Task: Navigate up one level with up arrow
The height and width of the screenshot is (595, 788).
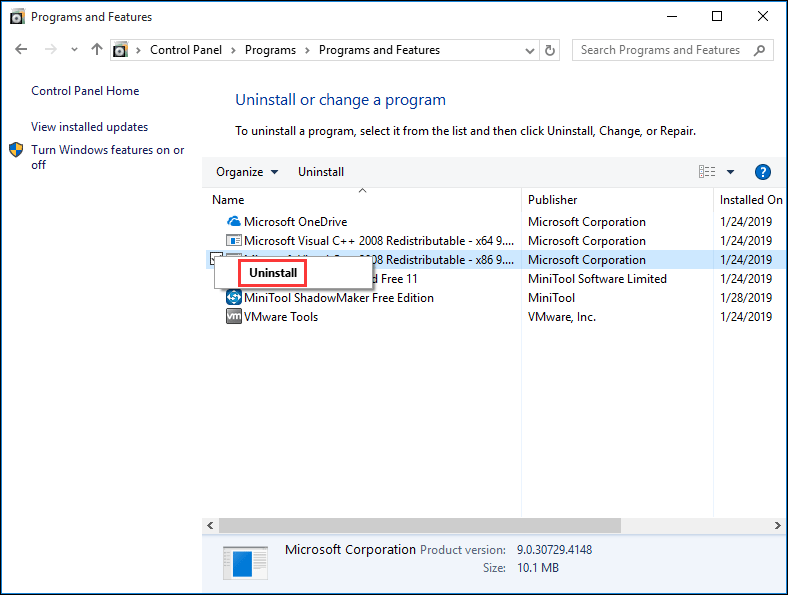Action: click(96, 49)
